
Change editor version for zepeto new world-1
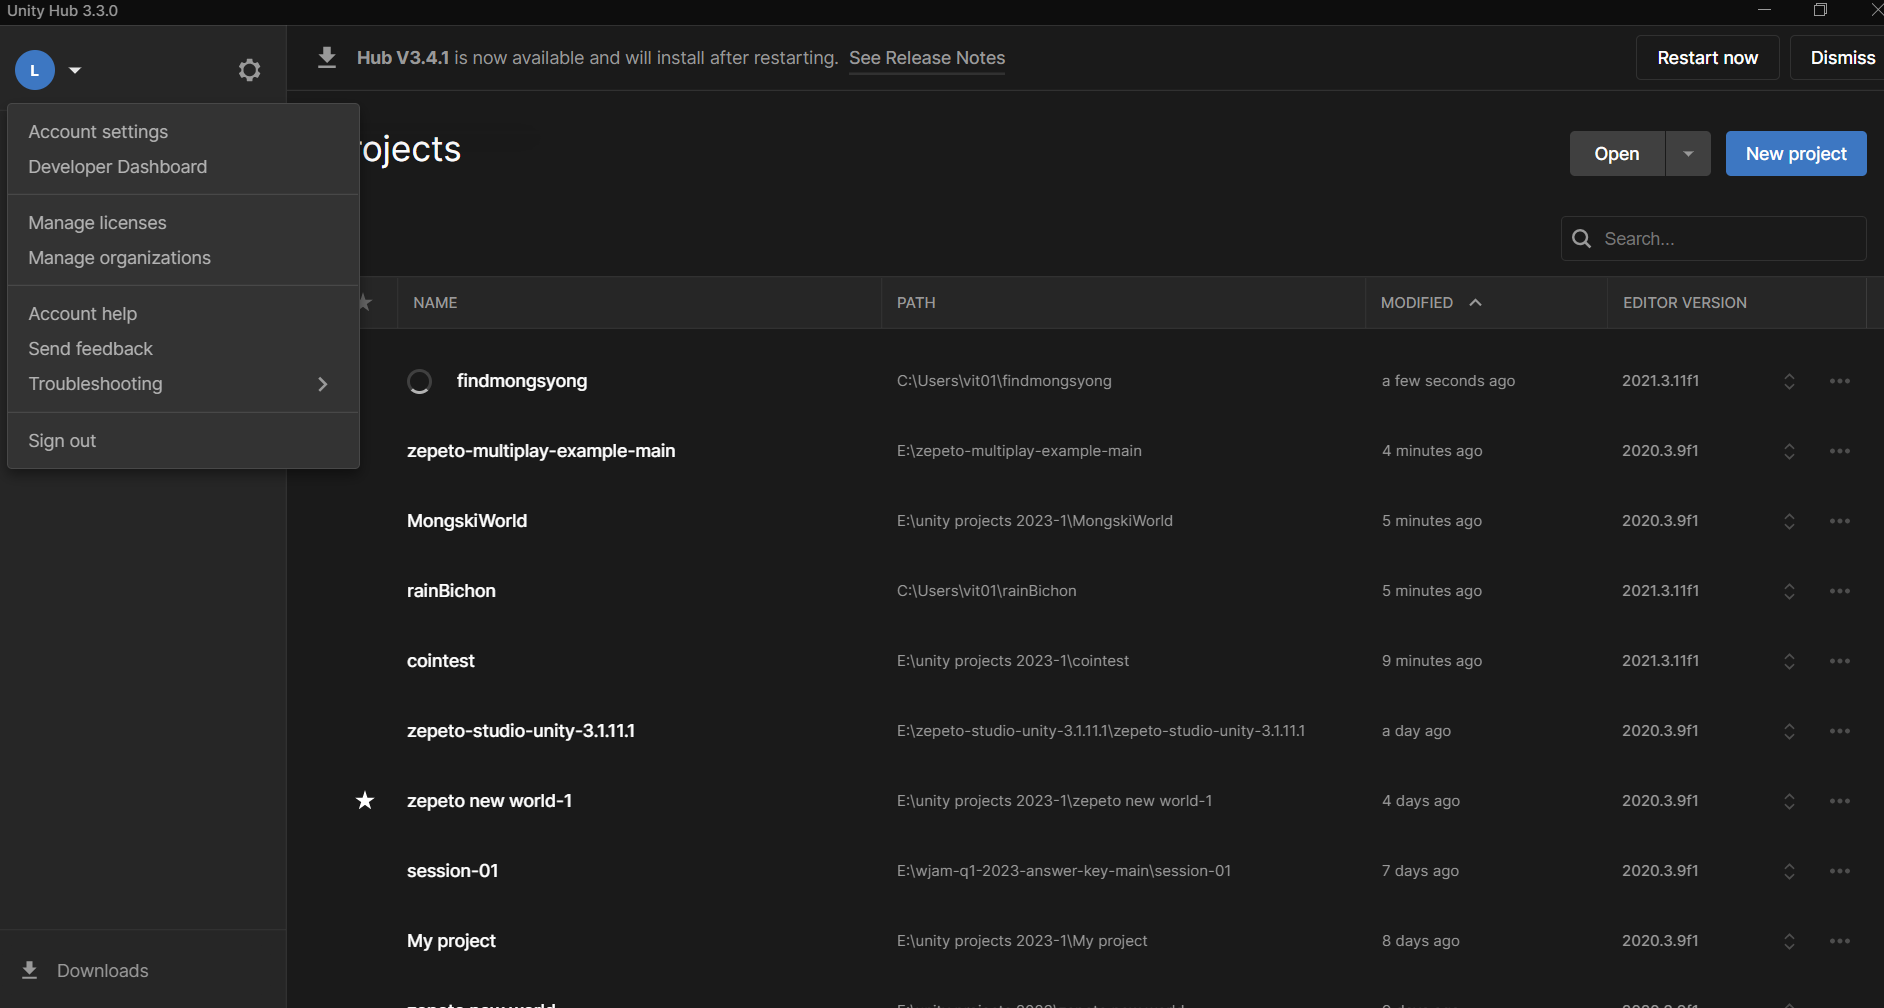pyautogui.click(x=1789, y=801)
